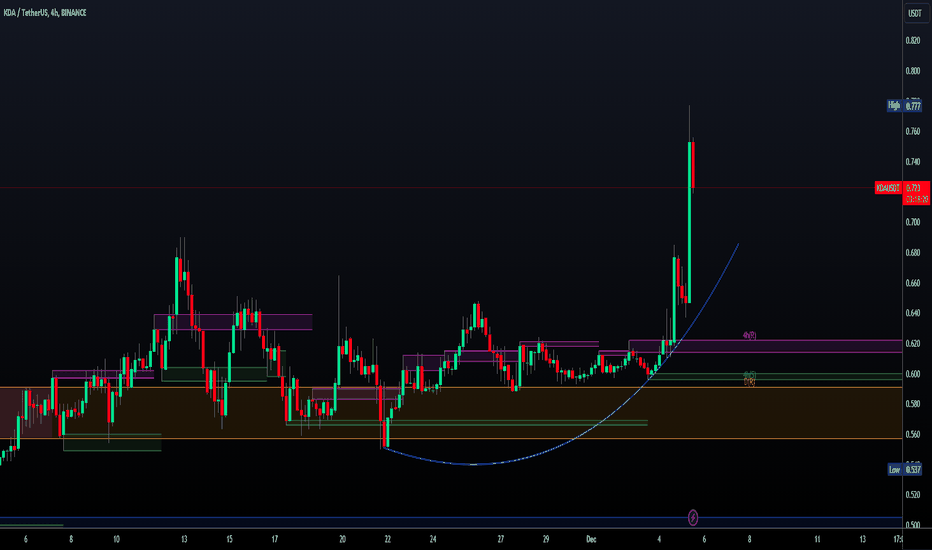932x550 pixels.
Task: Click the 0.820 price axis value
Action: coord(912,40)
